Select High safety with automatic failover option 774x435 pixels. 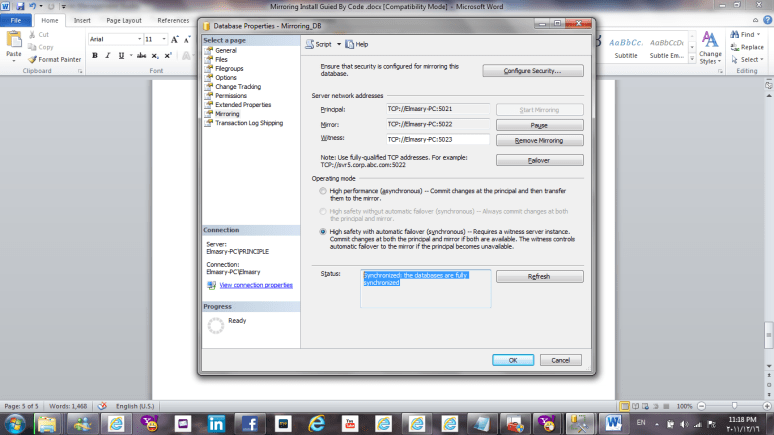point(321,231)
